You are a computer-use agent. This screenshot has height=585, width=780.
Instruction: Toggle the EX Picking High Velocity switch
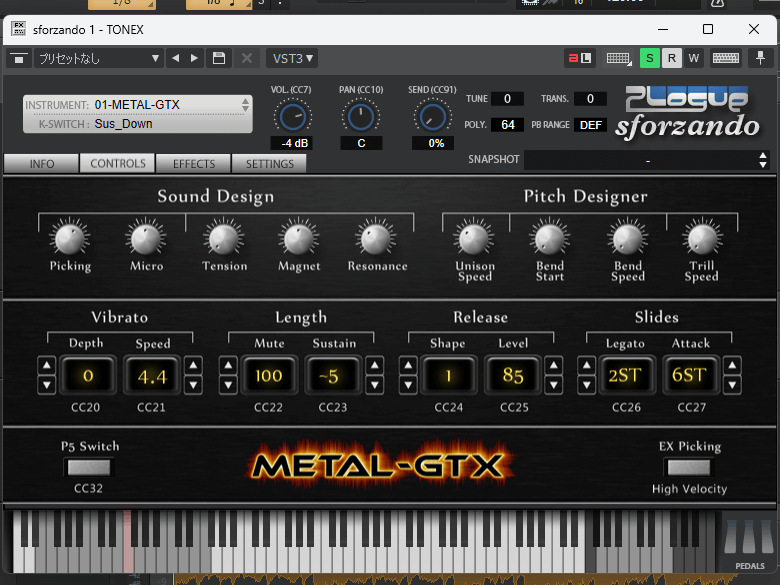[x=689, y=467]
